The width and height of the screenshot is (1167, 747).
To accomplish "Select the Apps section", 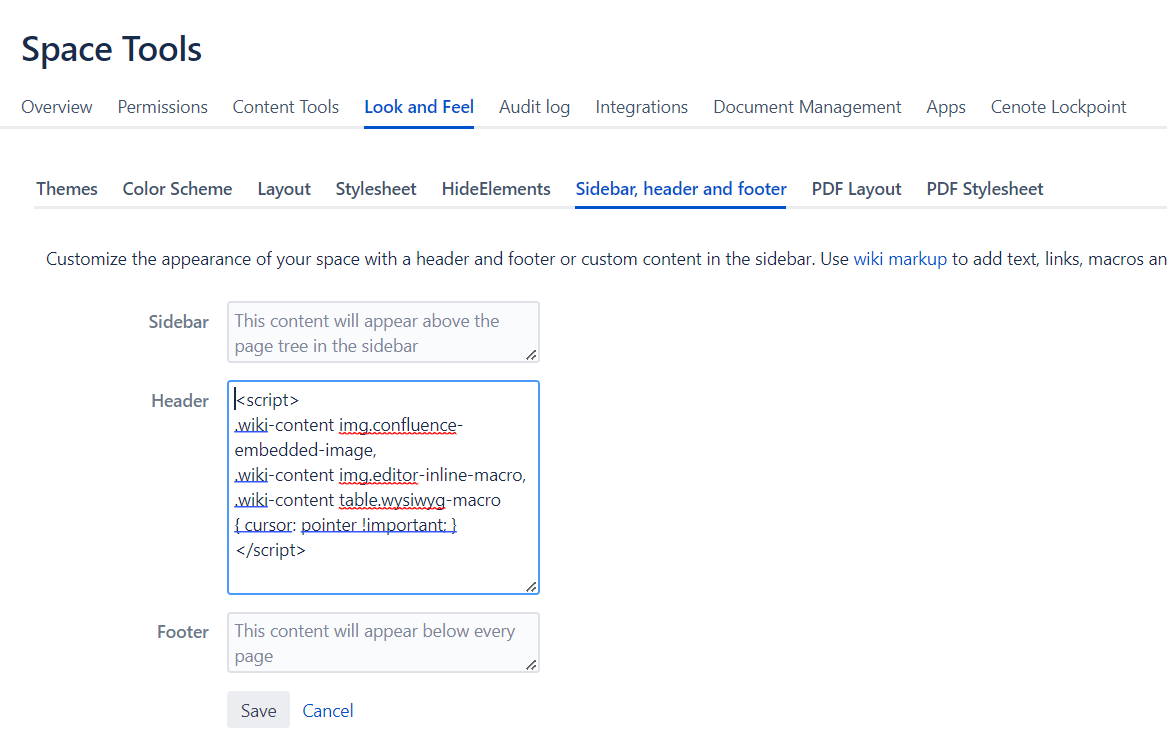I will pos(945,107).
